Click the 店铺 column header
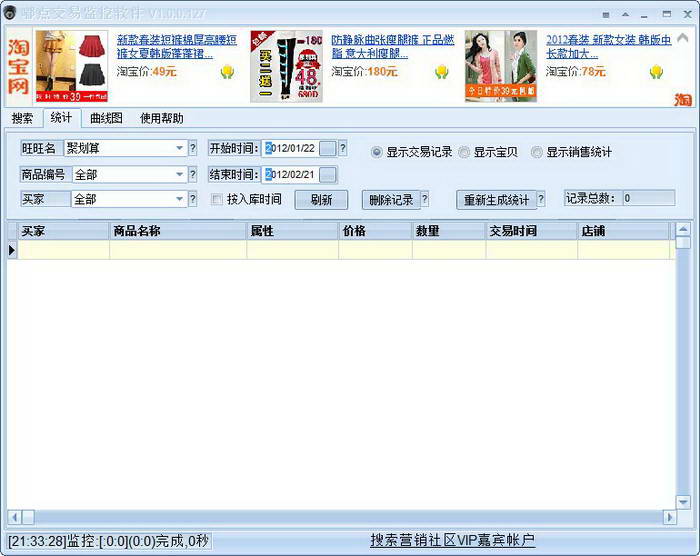 [624, 231]
